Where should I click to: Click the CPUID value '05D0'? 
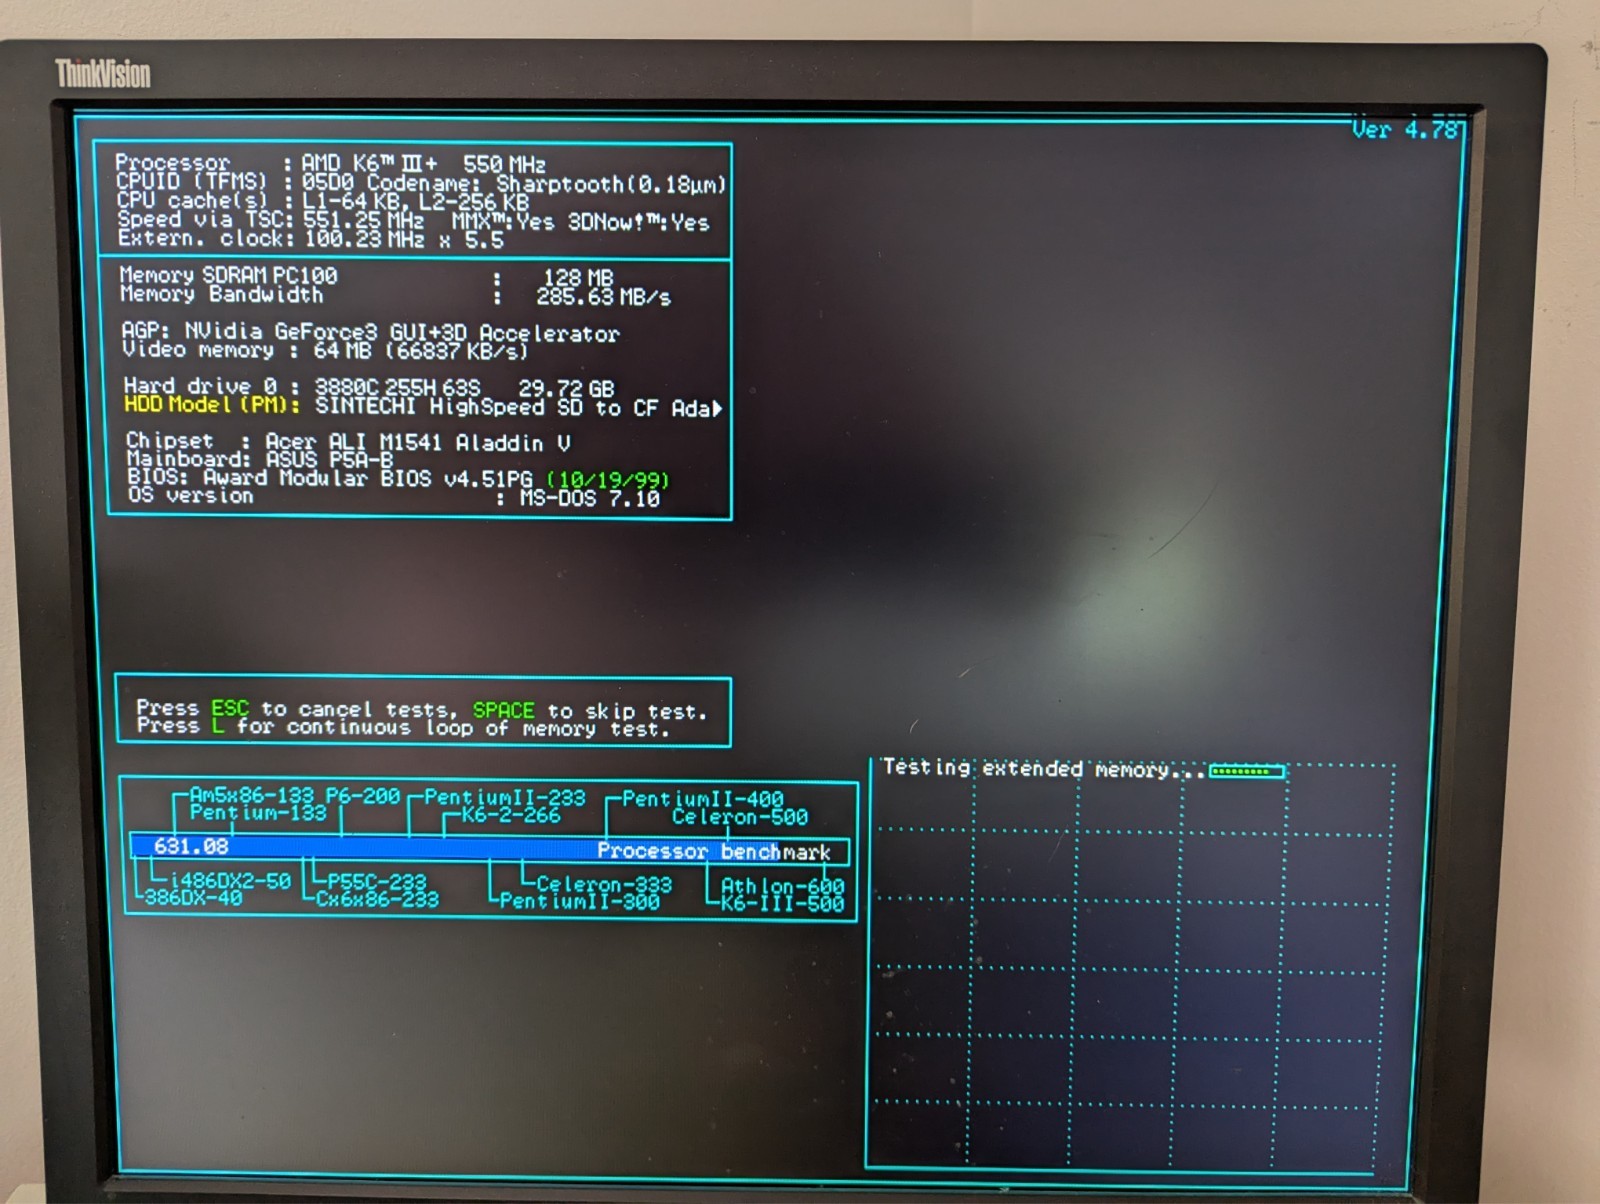point(327,182)
